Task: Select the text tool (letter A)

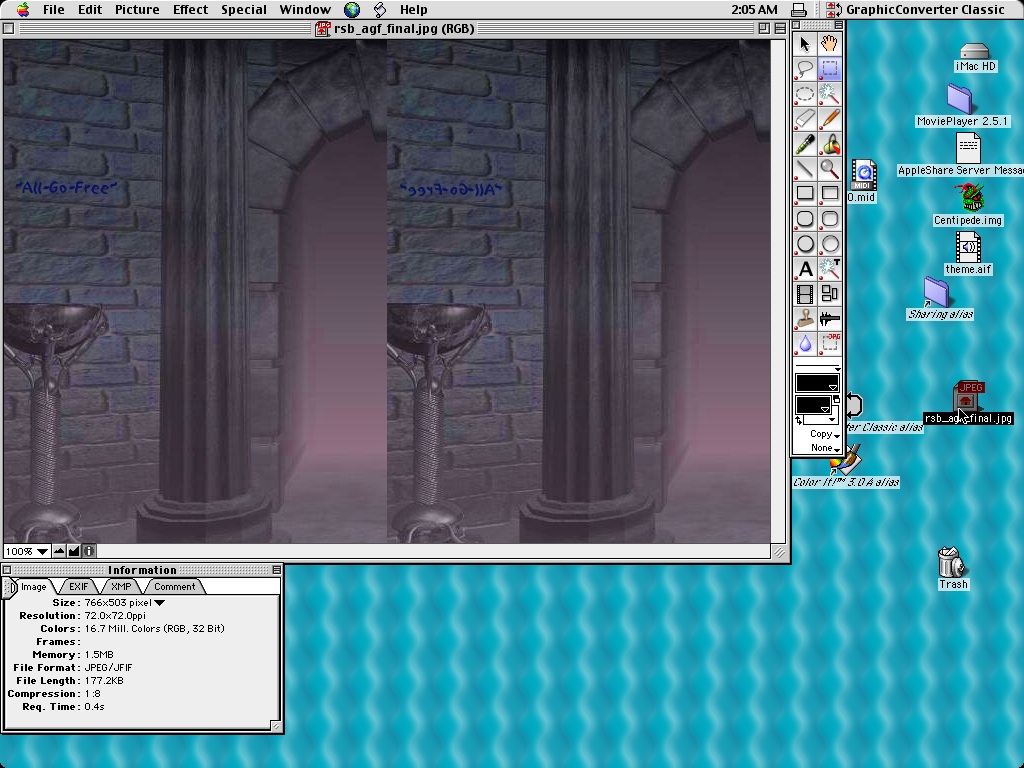Action: (x=805, y=268)
